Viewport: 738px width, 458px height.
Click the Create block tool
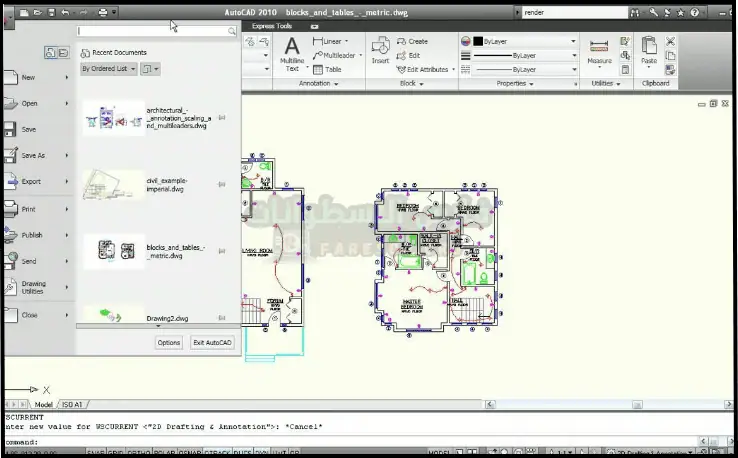coord(411,42)
